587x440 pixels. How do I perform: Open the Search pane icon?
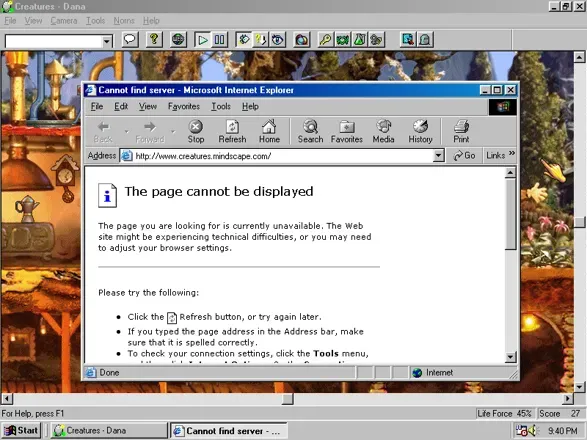coord(310,132)
